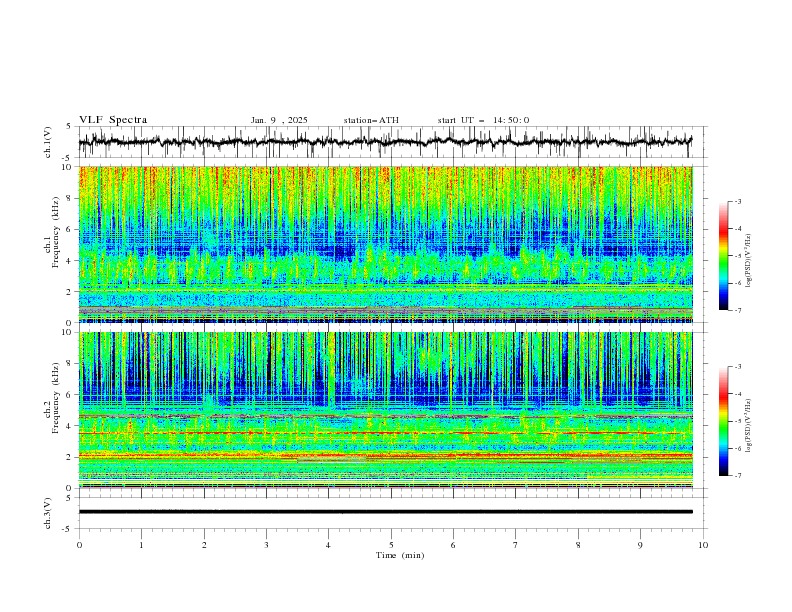Click time axis tick label "7"
The height and width of the screenshot is (612, 792).
(516, 545)
